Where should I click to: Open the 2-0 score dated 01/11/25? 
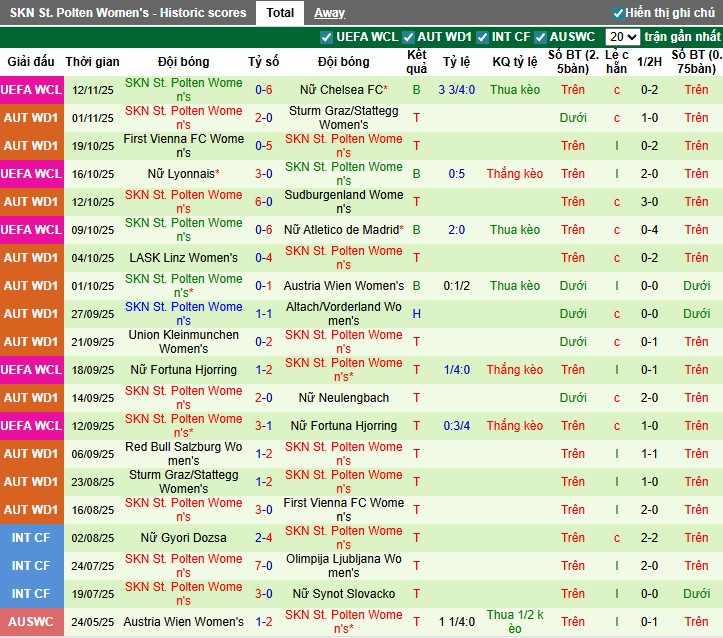[x=264, y=118]
